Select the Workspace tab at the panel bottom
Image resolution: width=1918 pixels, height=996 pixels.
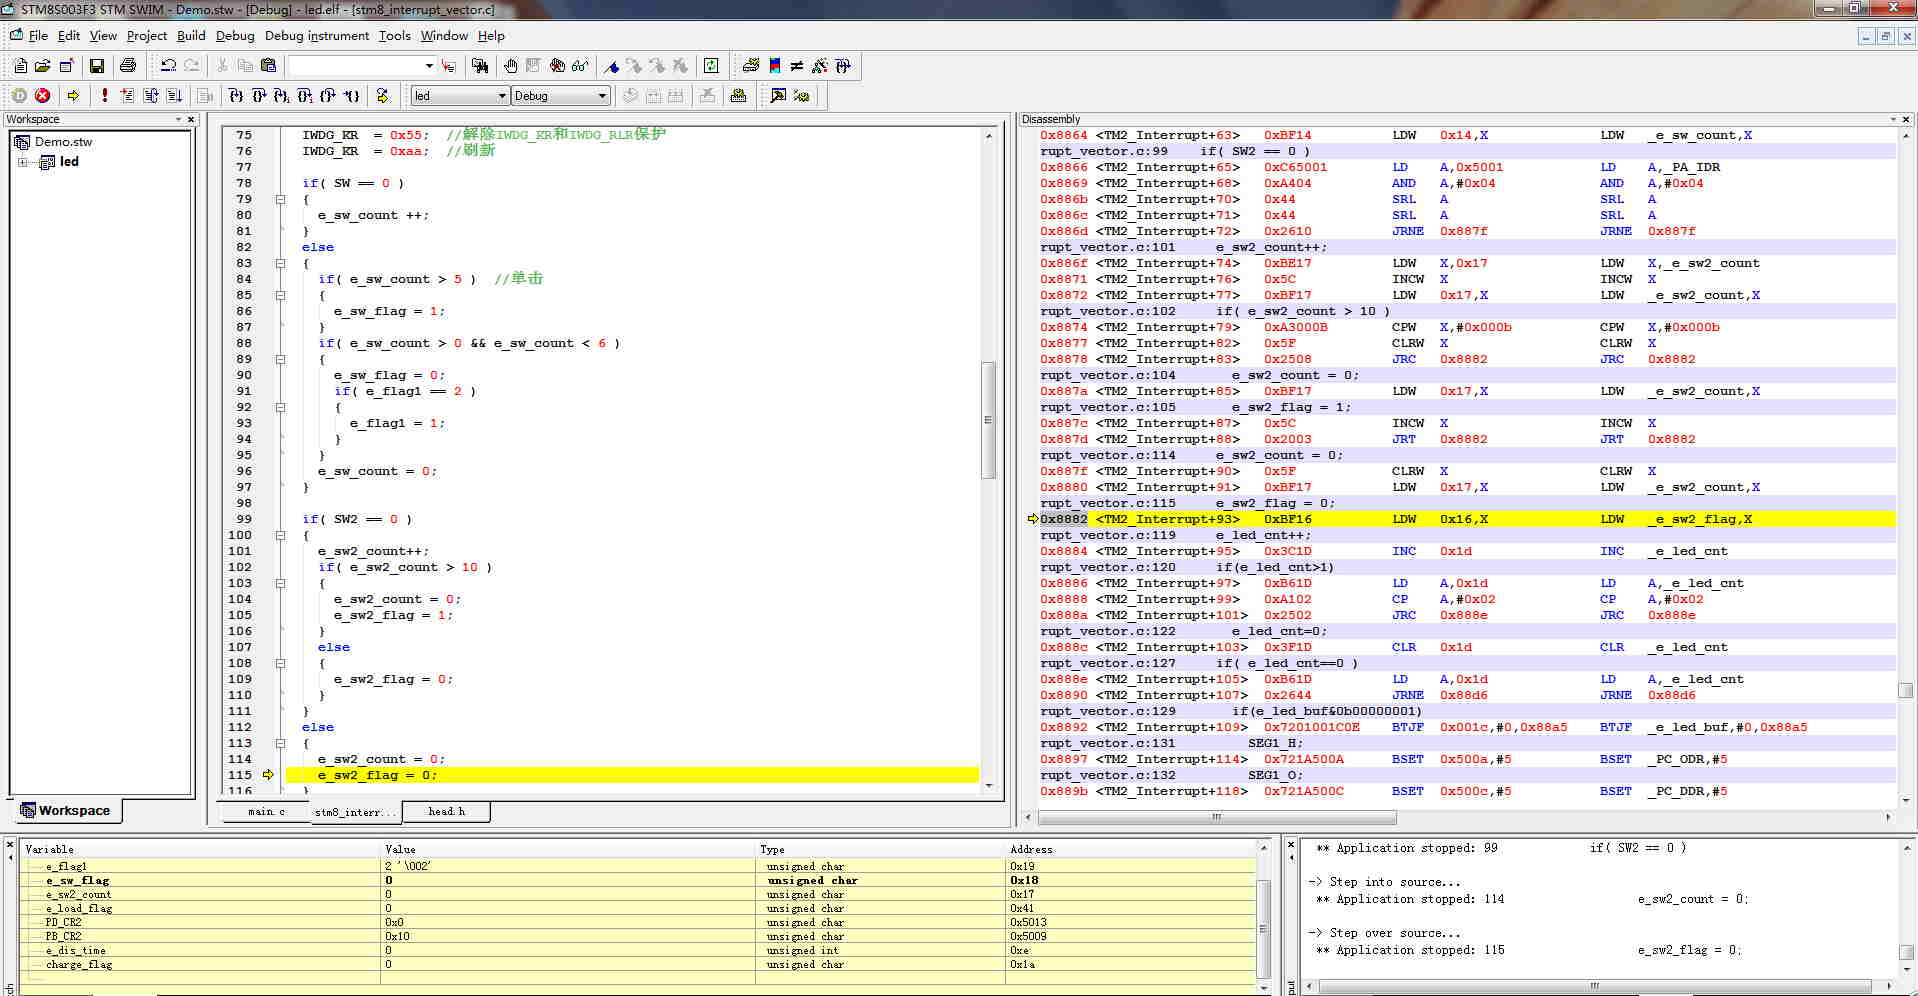(x=66, y=811)
